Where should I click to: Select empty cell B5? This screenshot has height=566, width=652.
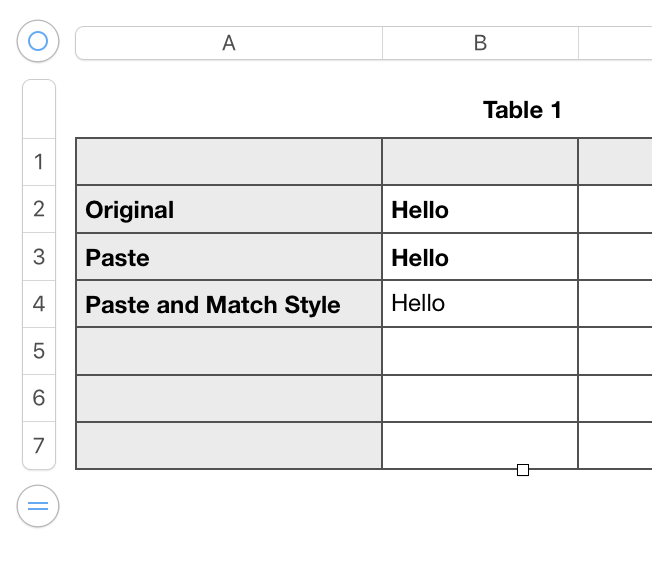(480, 351)
